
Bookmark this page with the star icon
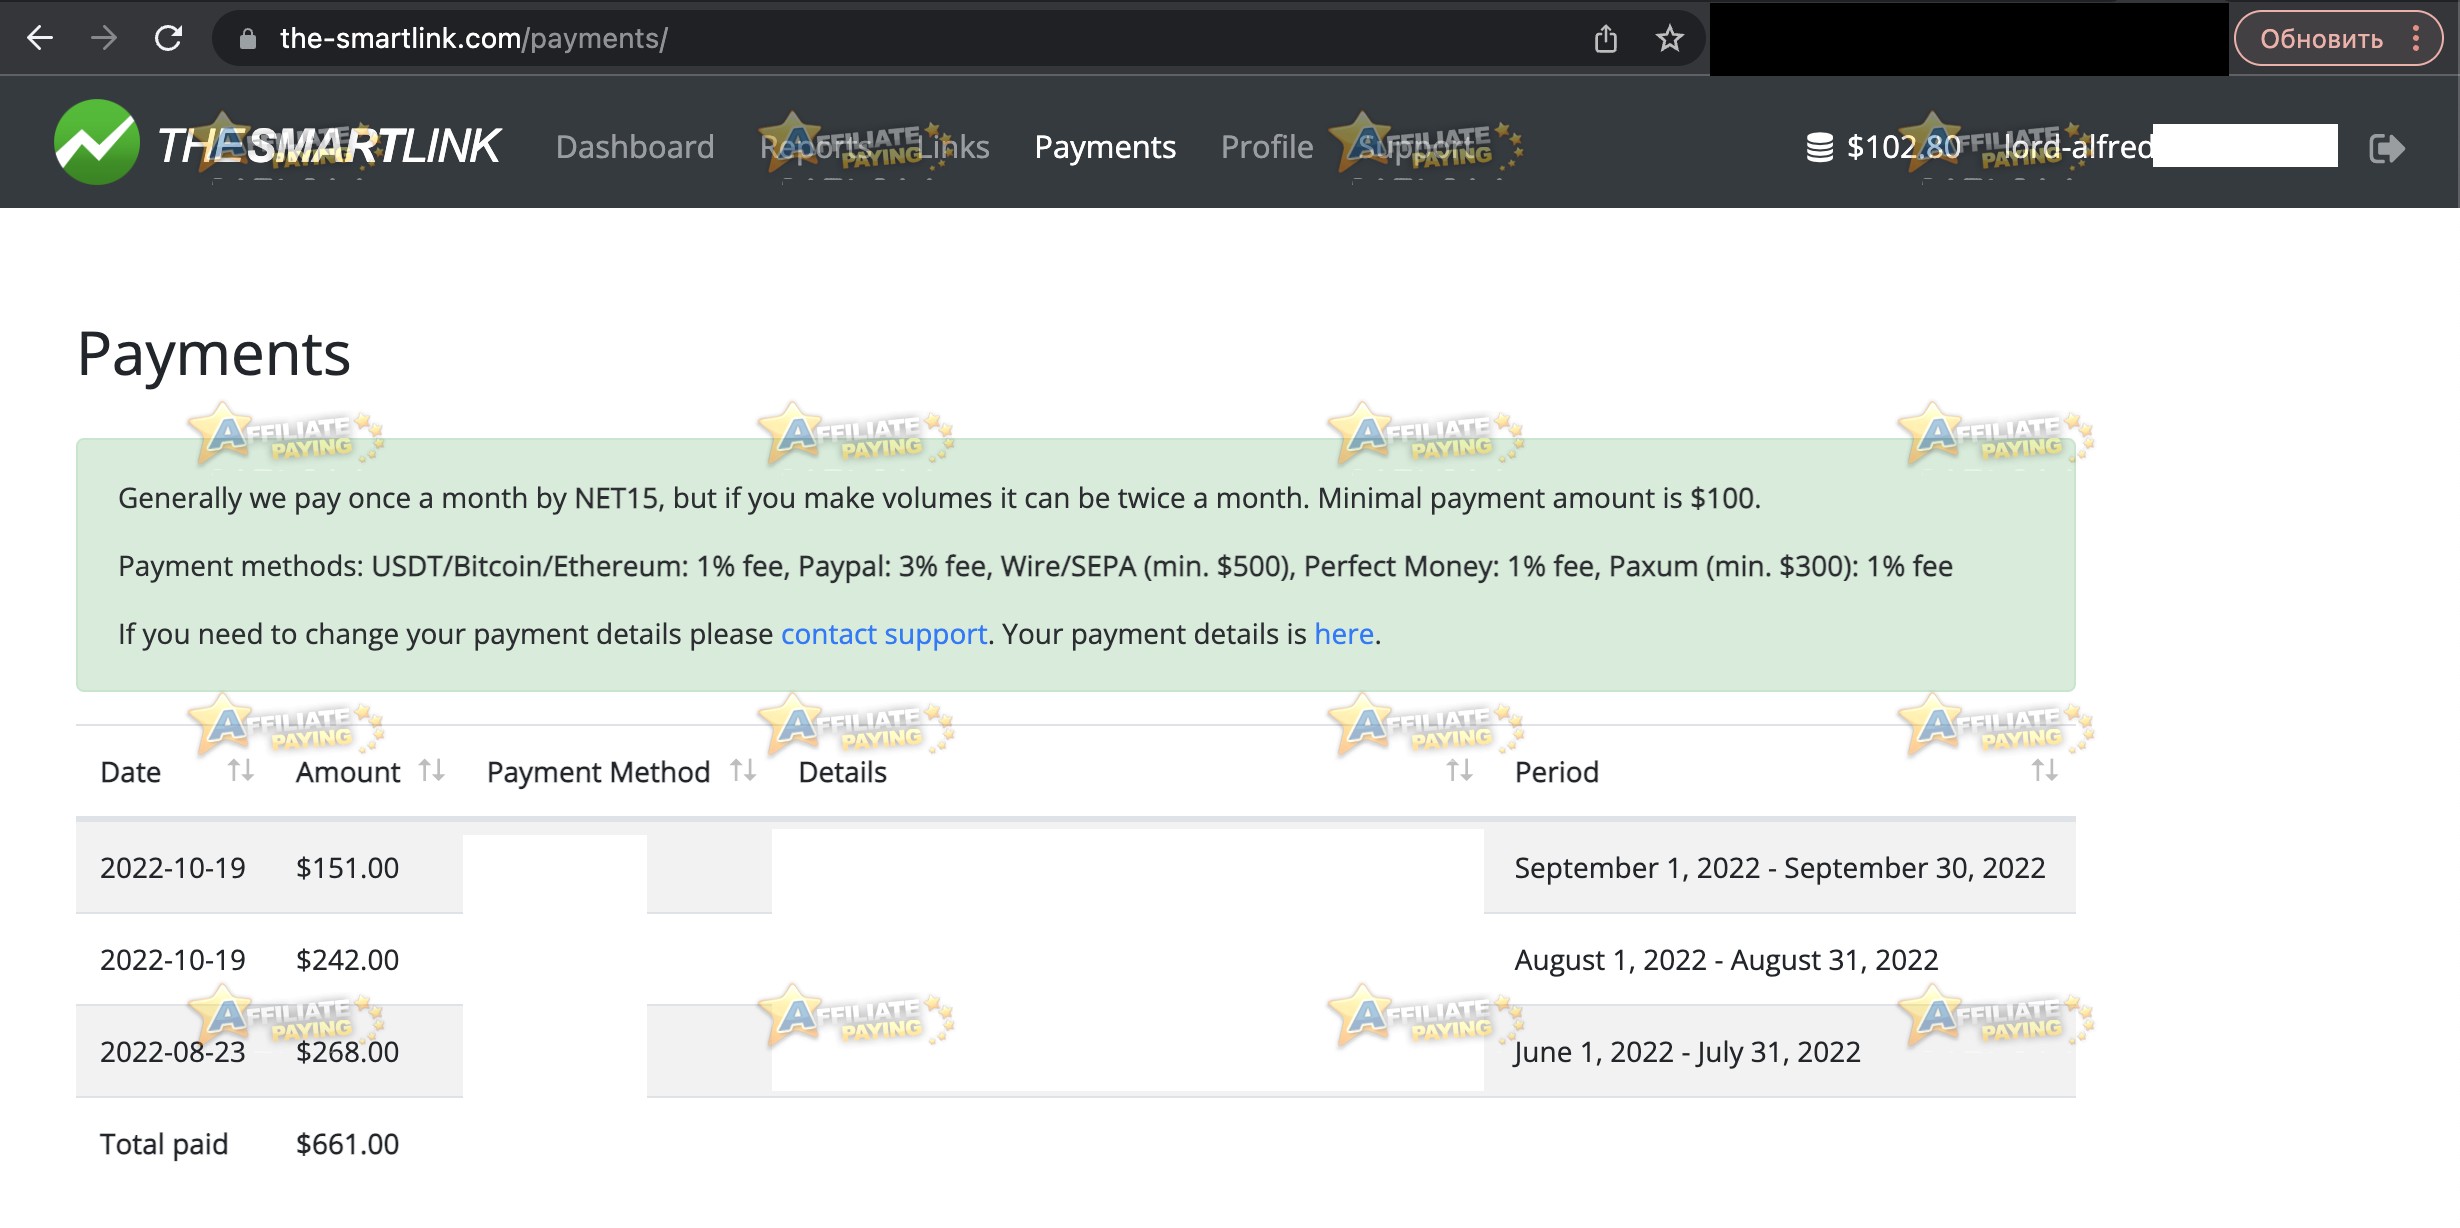point(1670,39)
